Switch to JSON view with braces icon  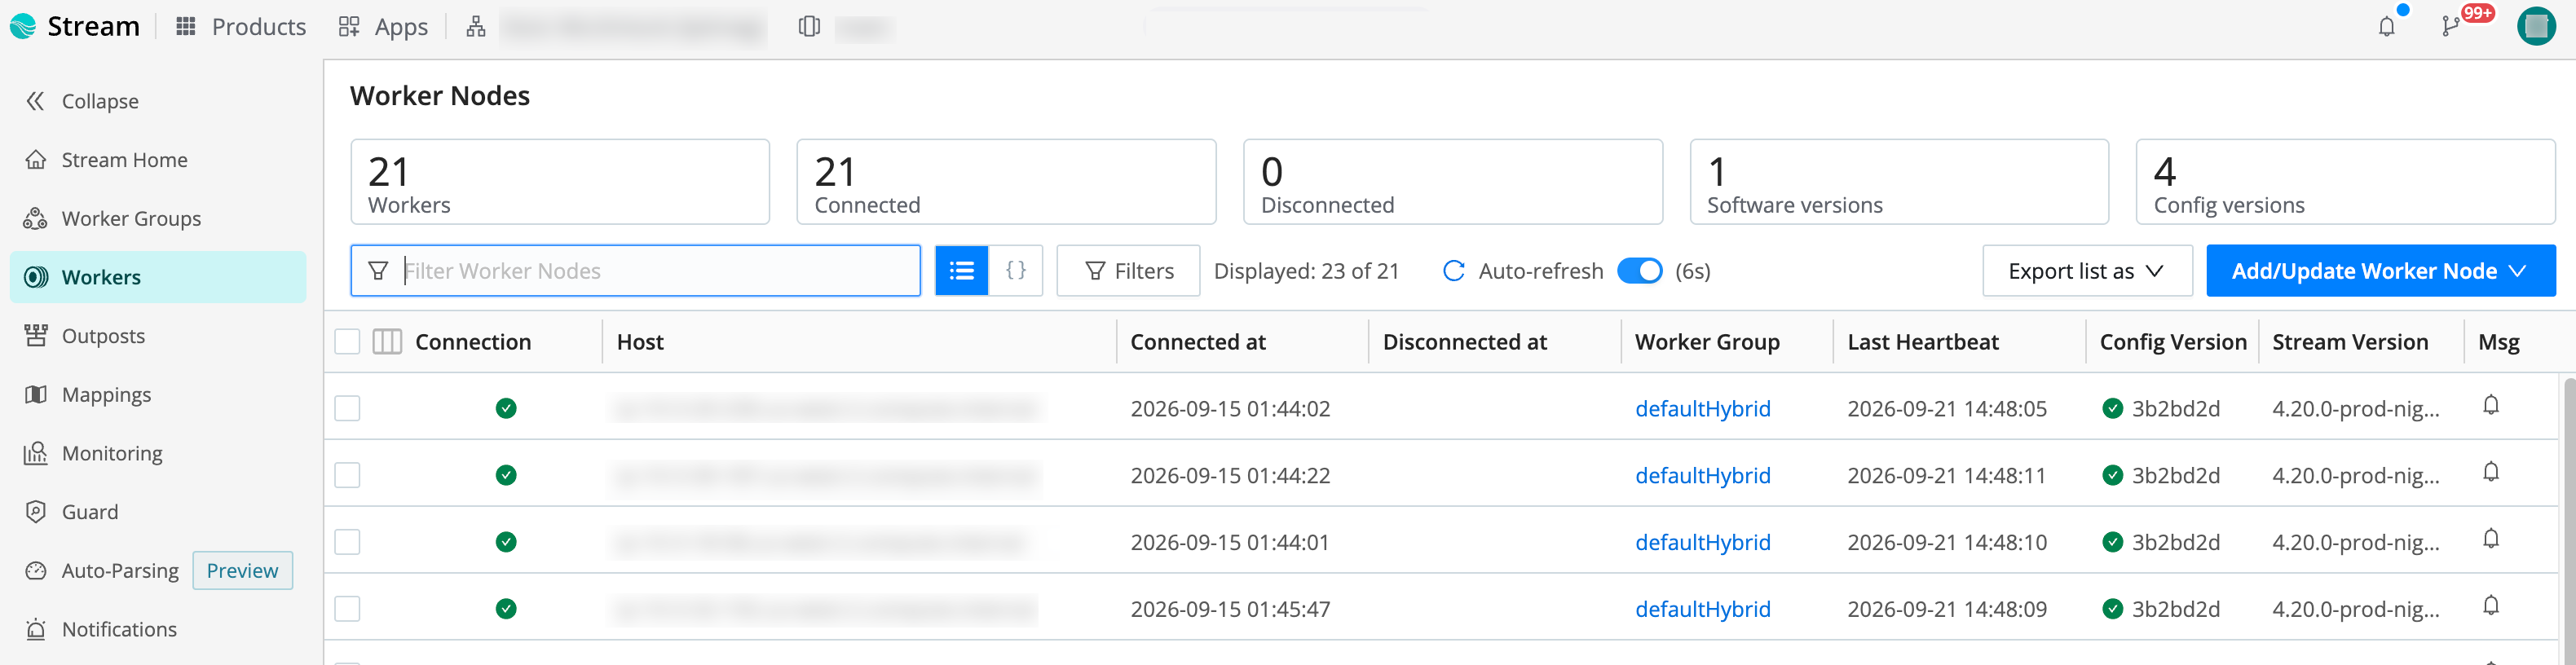(x=1015, y=271)
